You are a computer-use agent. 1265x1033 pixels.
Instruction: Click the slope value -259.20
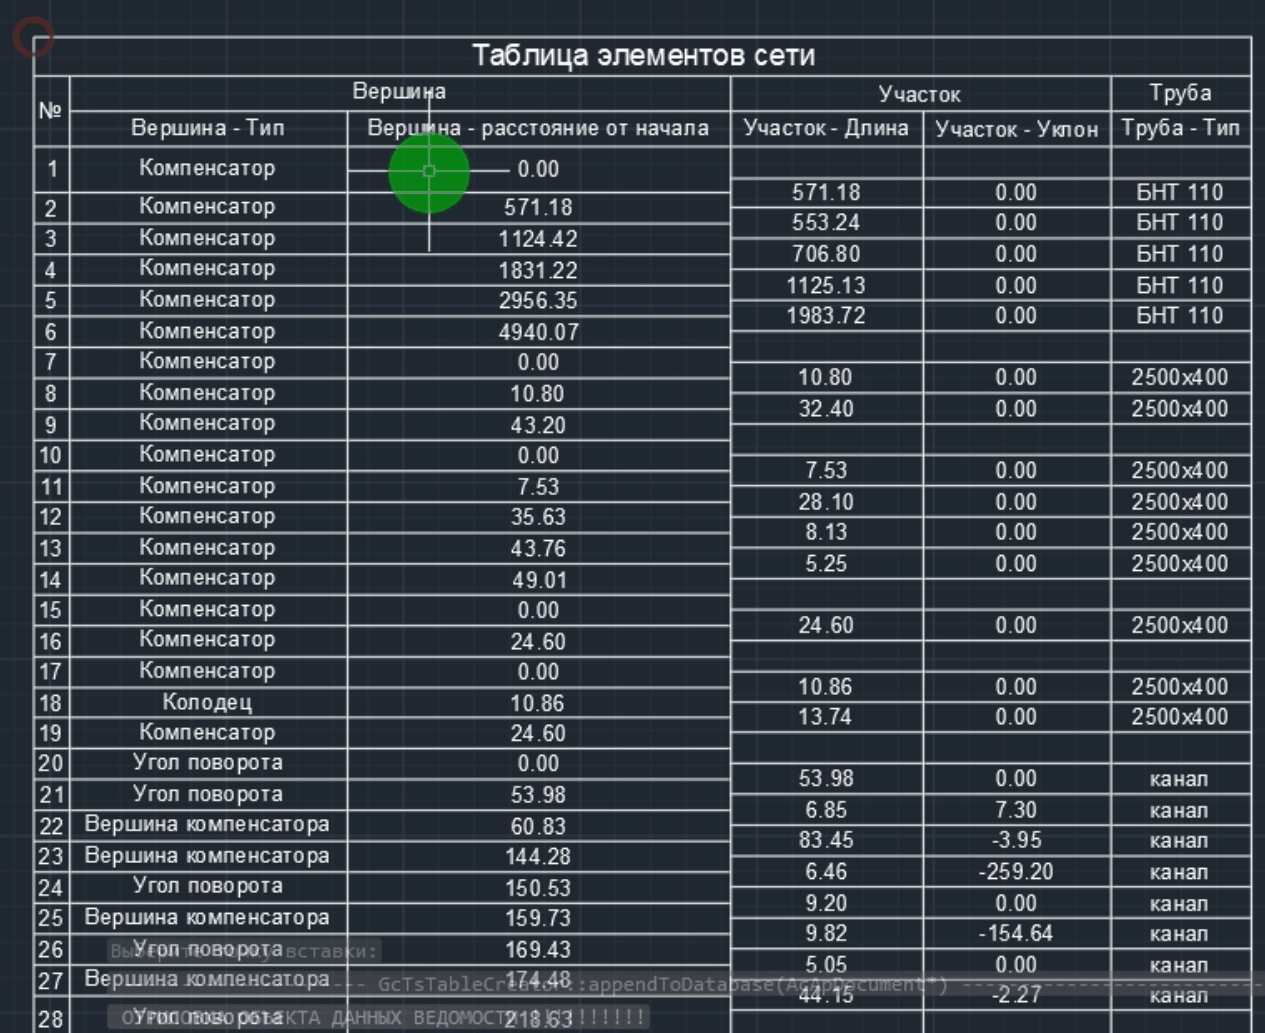1015,872
